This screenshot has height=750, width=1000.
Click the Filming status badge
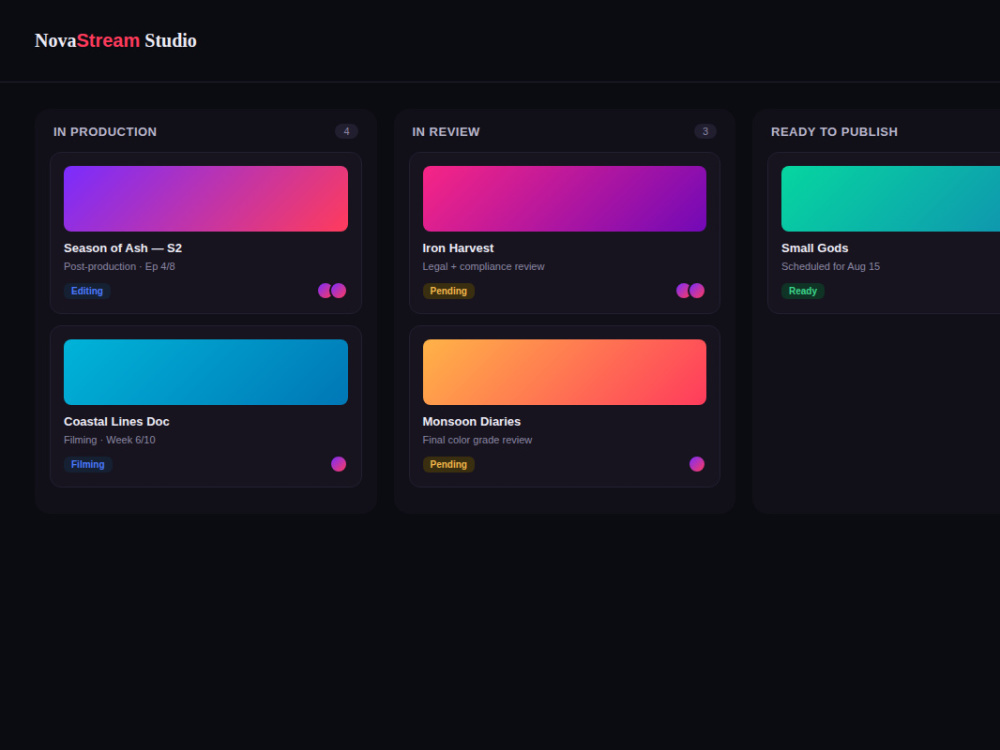click(87, 464)
